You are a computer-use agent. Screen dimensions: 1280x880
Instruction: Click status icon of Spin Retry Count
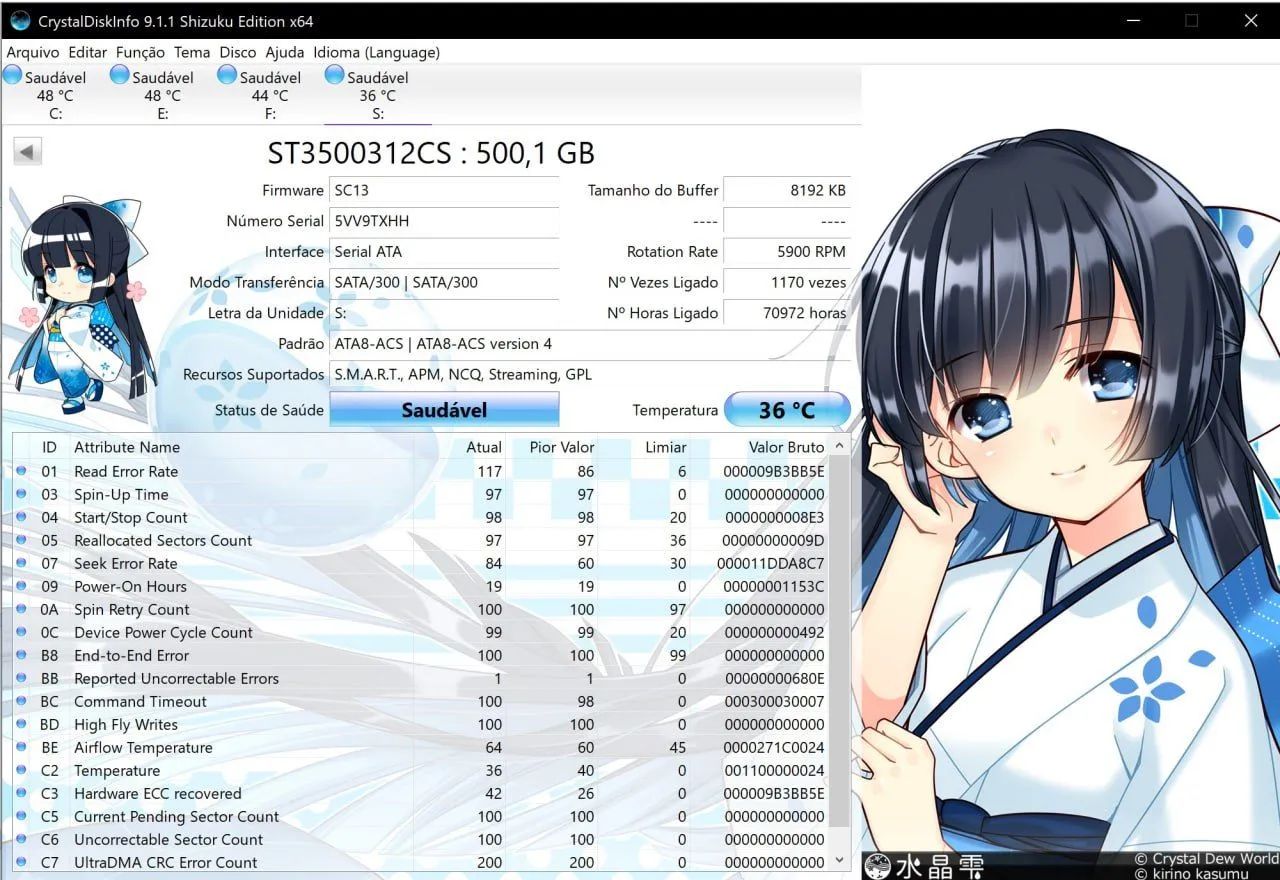[x=22, y=609]
